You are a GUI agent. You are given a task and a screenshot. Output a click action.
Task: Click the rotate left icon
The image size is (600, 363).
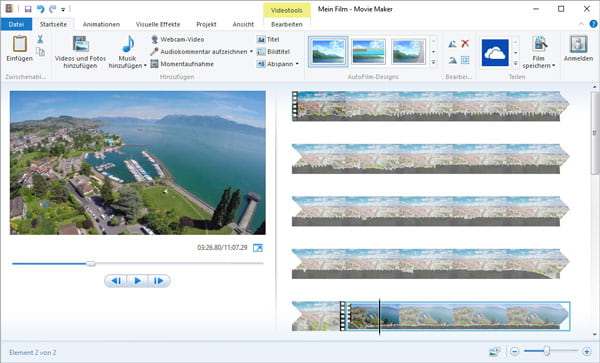tap(452, 44)
